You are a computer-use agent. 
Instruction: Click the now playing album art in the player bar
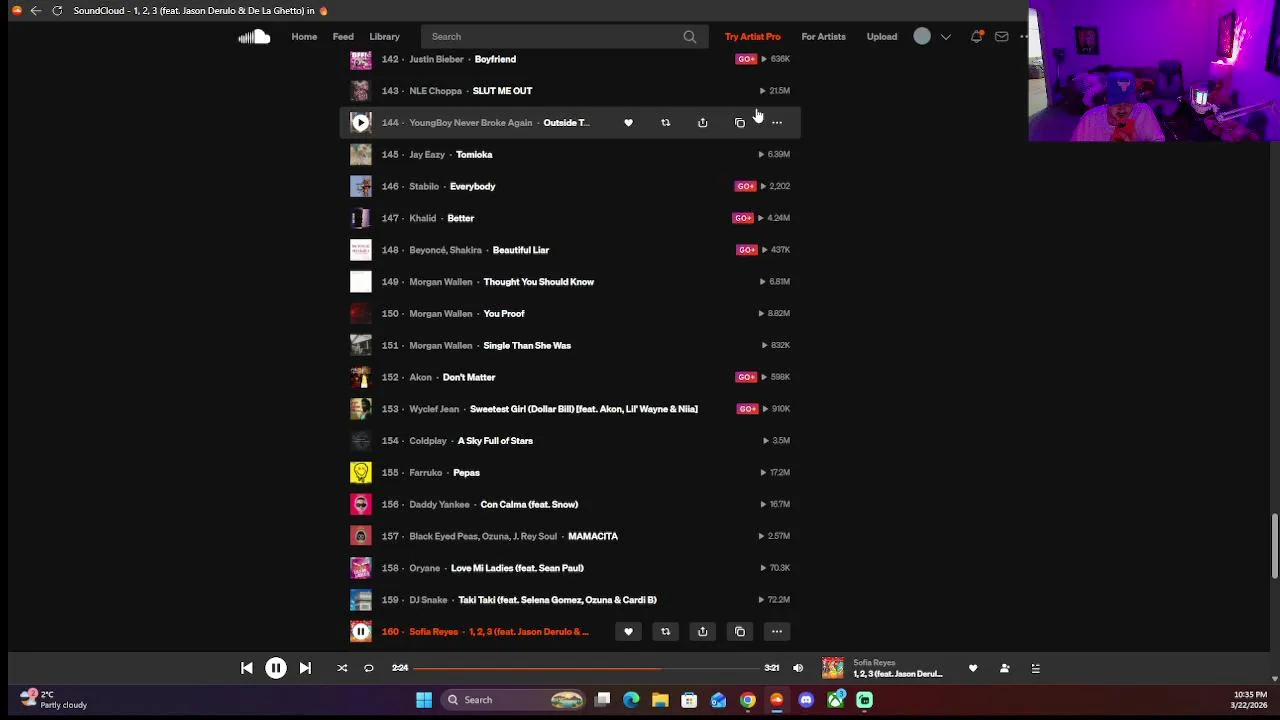pos(833,668)
